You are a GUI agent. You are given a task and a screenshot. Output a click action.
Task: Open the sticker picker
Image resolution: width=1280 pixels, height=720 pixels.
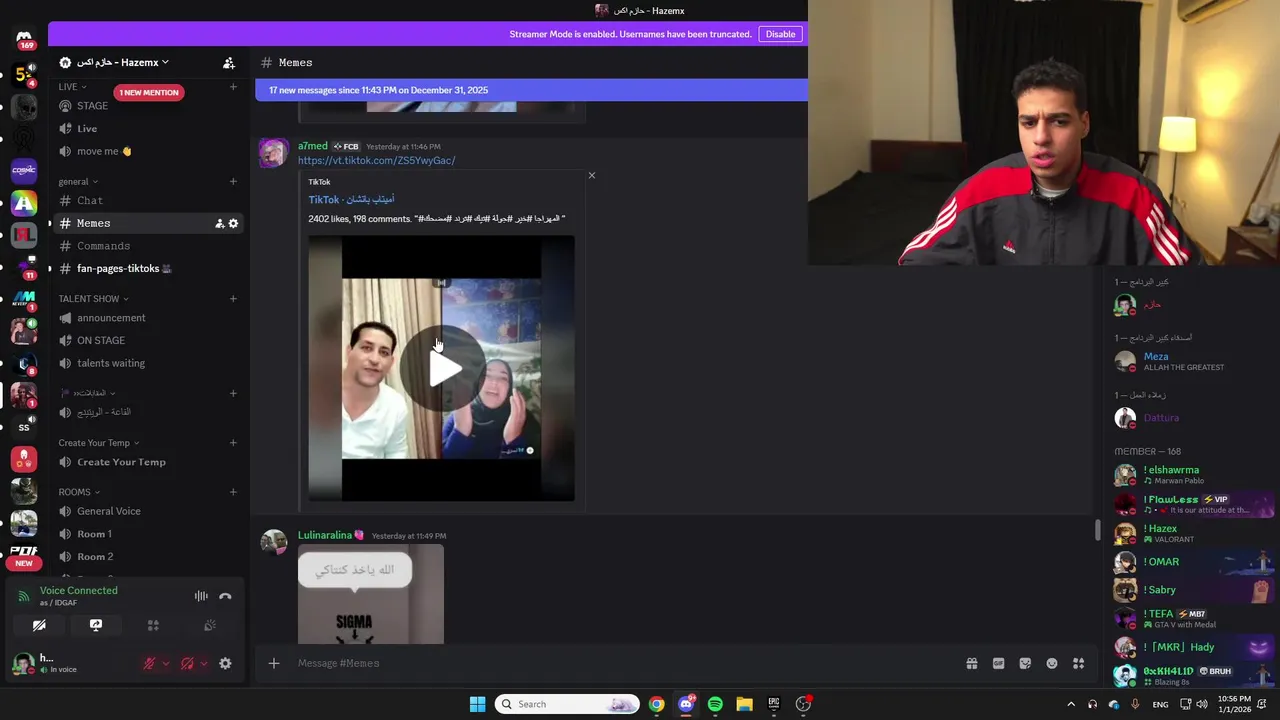[x=1025, y=663]
